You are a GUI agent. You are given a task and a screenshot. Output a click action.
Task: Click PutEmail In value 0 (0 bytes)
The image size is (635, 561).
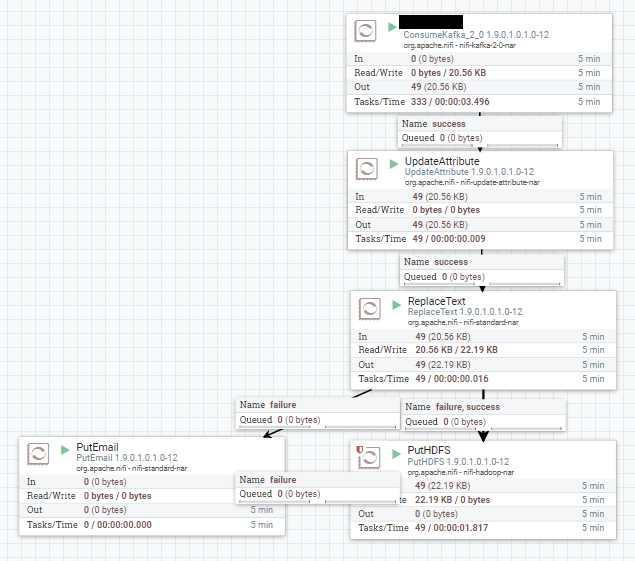tap(105, 482)
